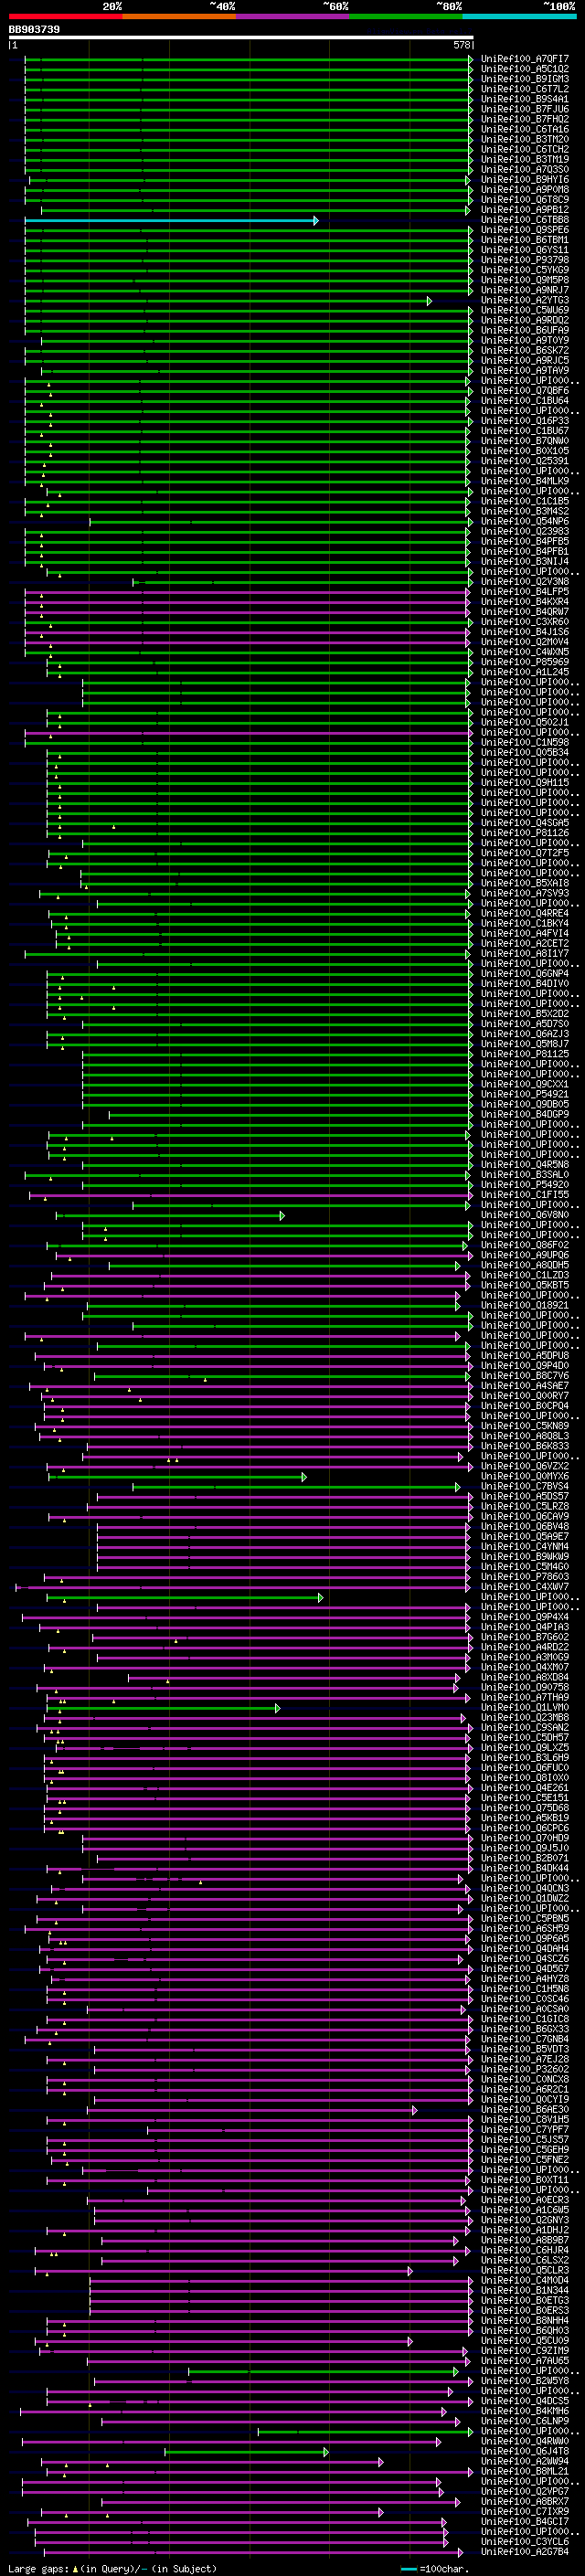Open hit UniRef100_Q9SPE6
This screenshot has height=2576, width=585.
coord(525,230)
